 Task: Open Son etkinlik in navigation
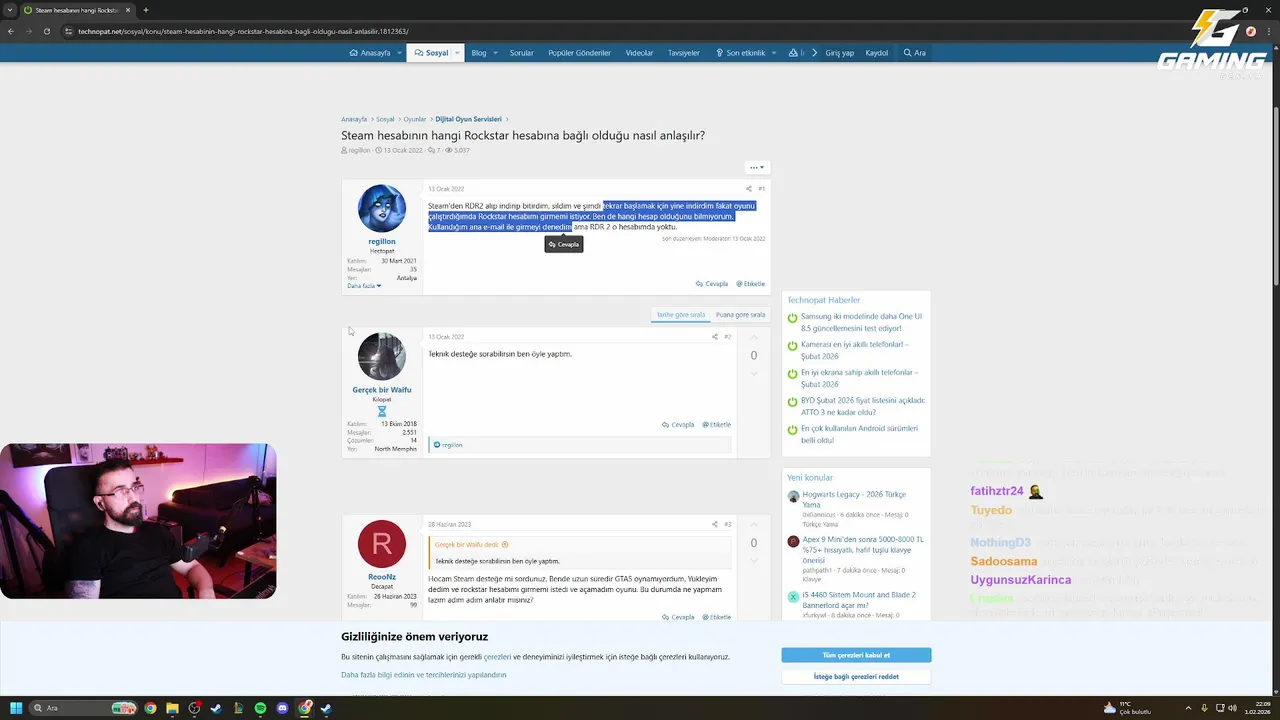pyautogui.click(x=741, y=53)
